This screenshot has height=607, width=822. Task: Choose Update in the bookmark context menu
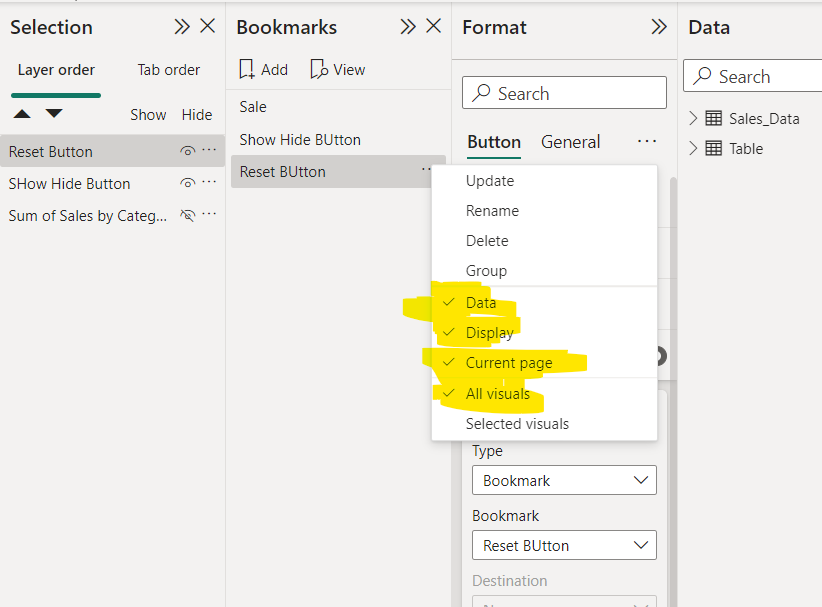coord(544,181)
